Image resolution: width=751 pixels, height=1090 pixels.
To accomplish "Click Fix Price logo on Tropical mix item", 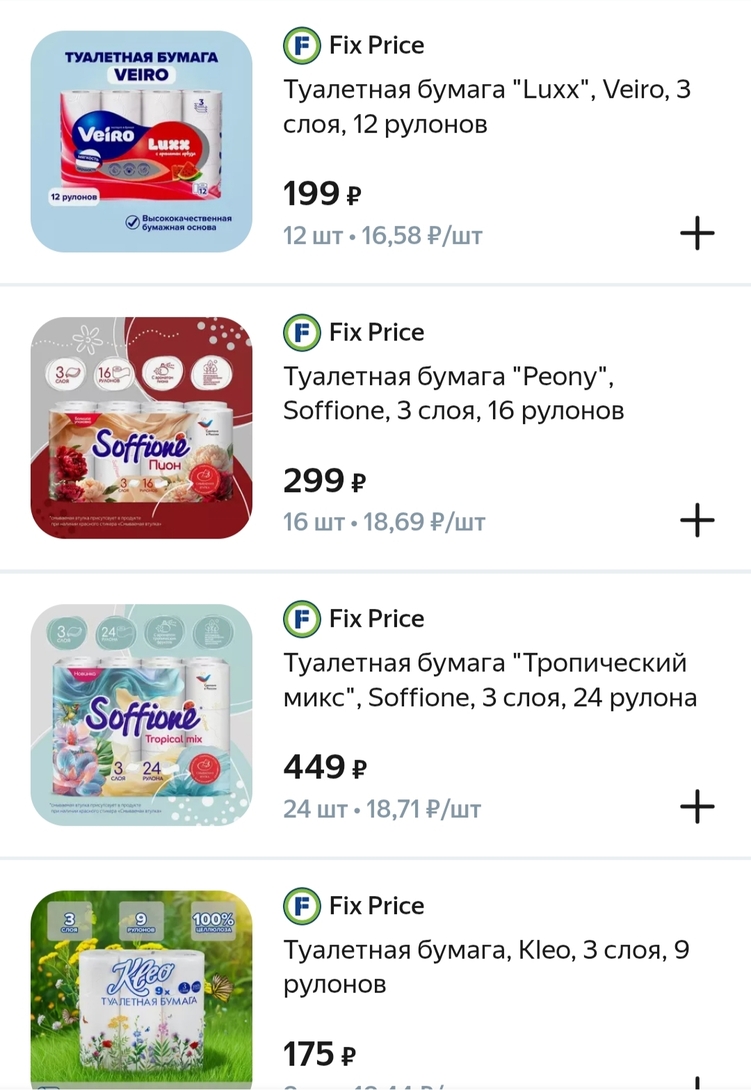I will pyautogui.click(x=301, y=619).
